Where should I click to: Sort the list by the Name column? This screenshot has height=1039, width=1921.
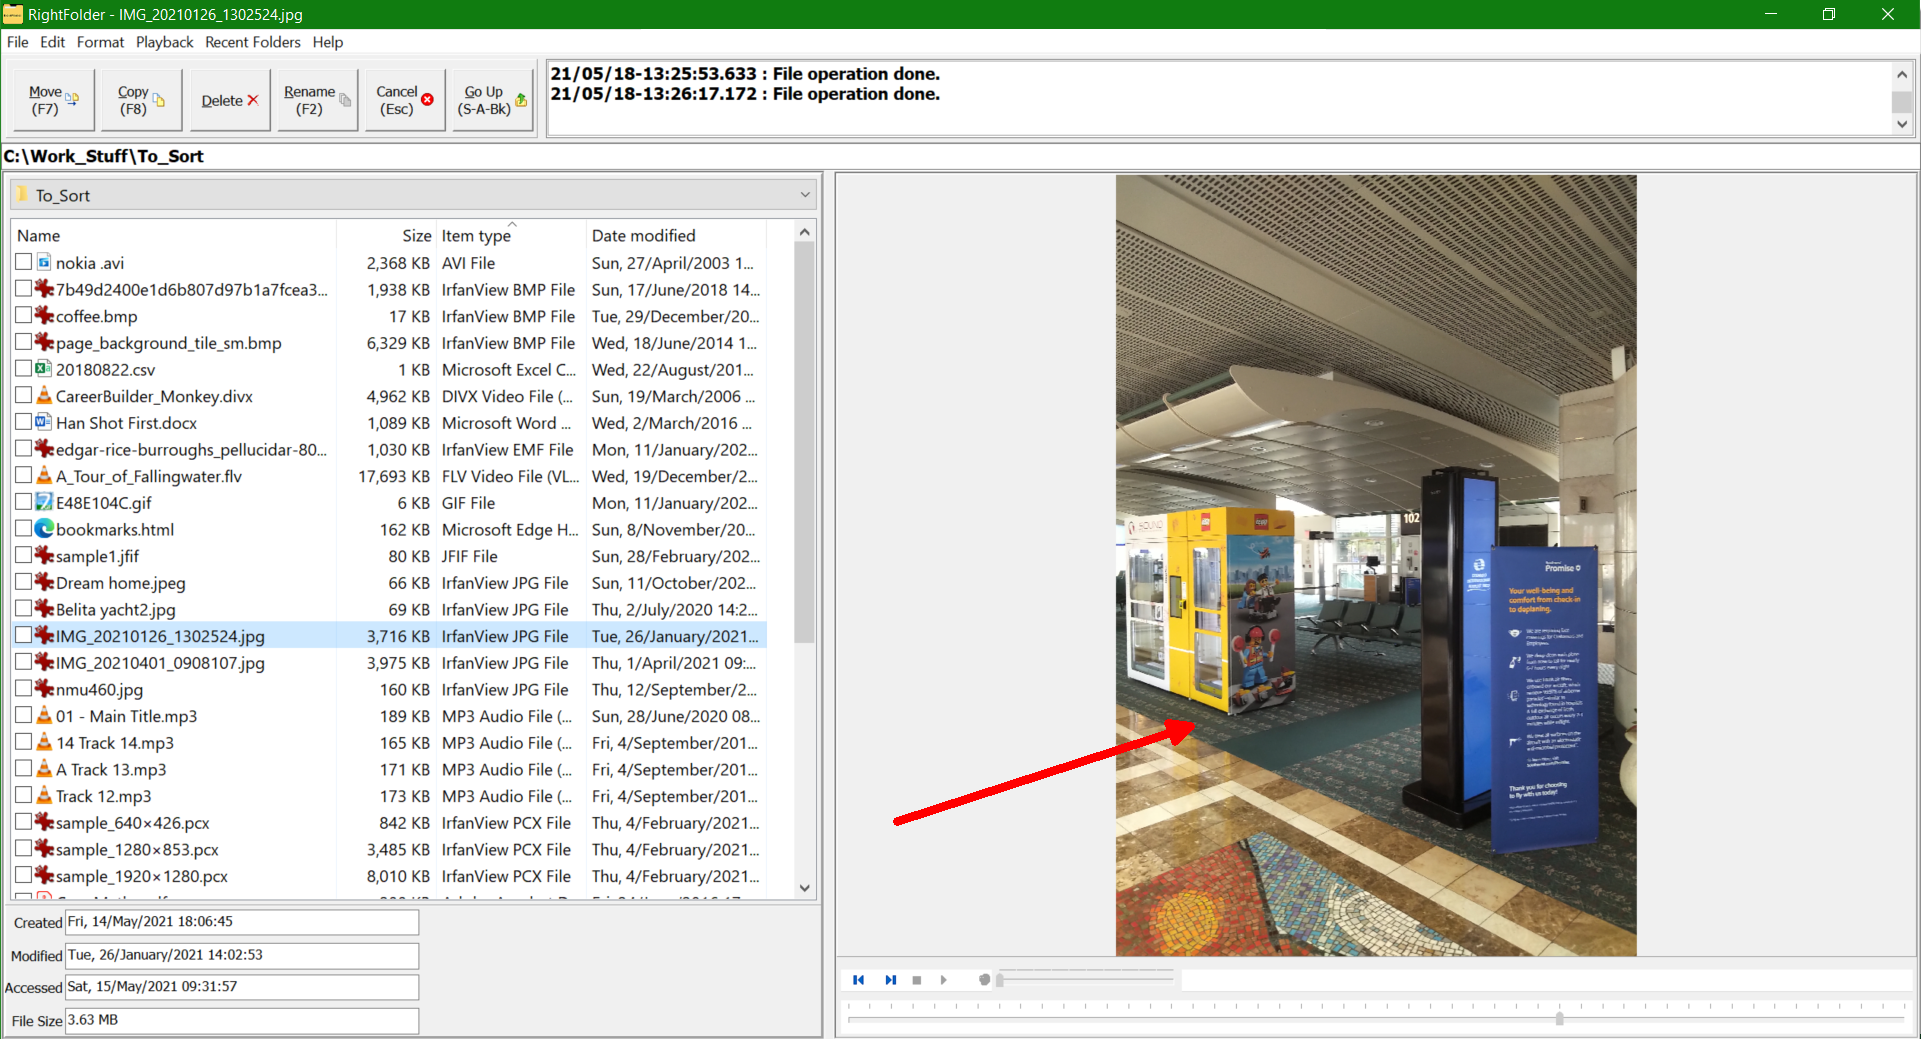[x=174, y=235]
